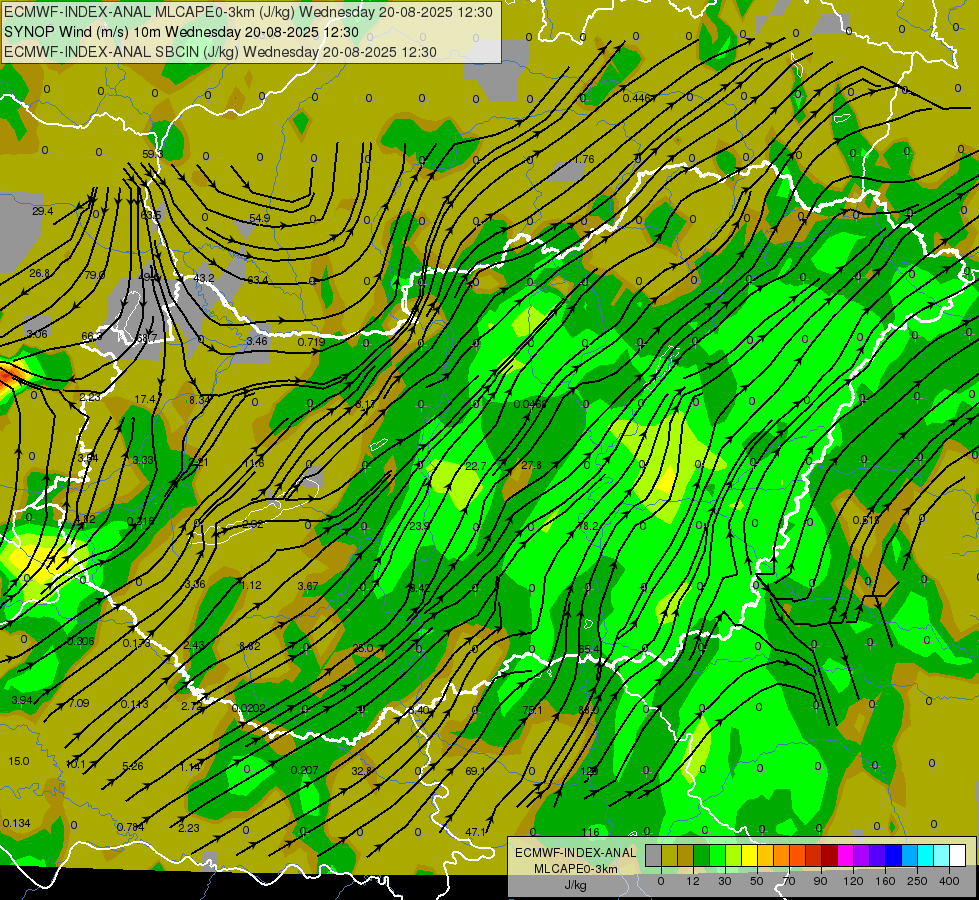Click the map value 59.3
The height and width of the screenshot is (900, 979).
click(x=152, y=154)
